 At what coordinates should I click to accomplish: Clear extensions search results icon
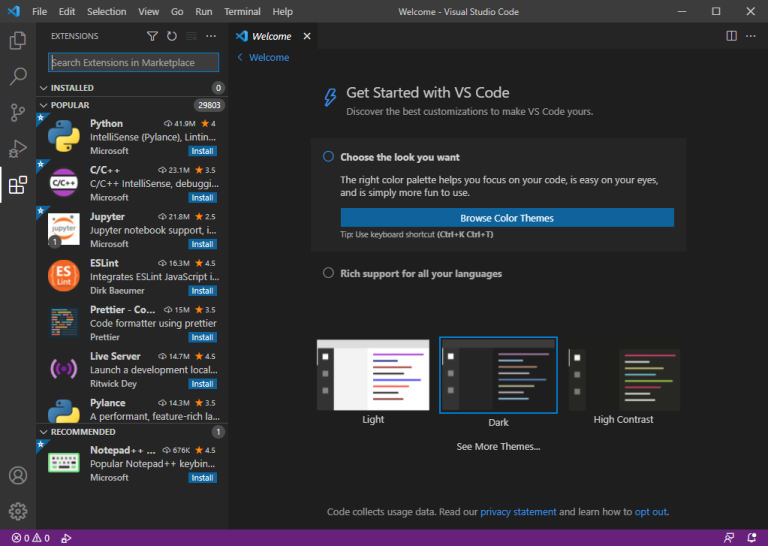[192, 36]
